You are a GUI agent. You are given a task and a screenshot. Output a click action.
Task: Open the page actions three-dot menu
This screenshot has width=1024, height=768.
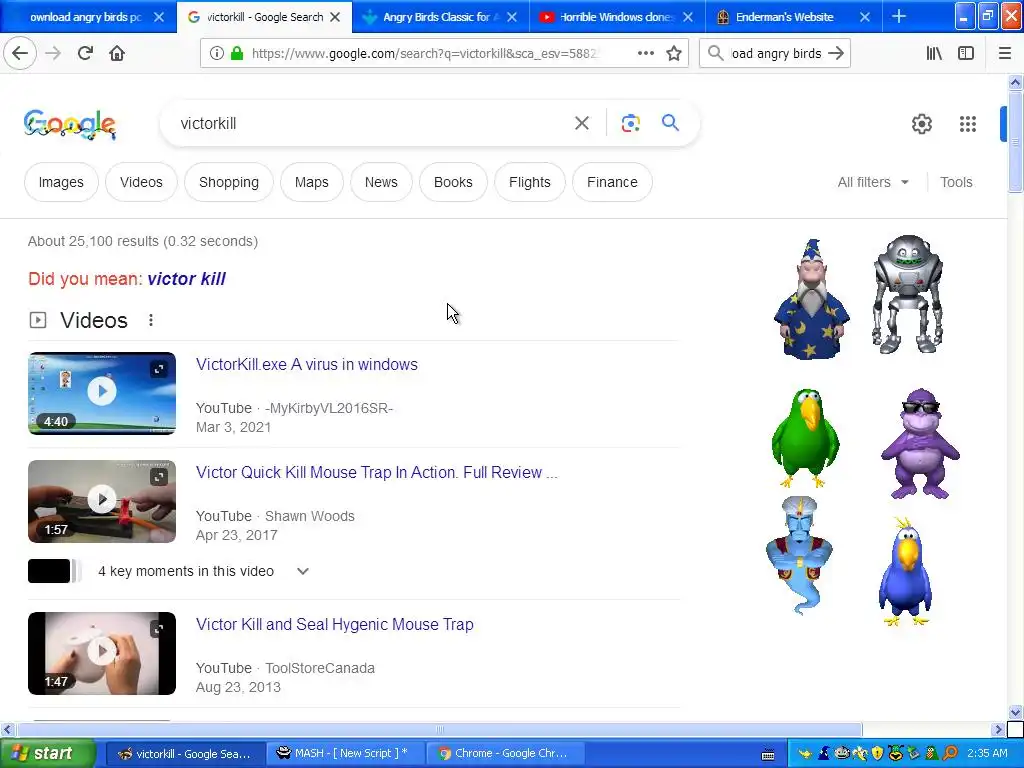point(645,53)
